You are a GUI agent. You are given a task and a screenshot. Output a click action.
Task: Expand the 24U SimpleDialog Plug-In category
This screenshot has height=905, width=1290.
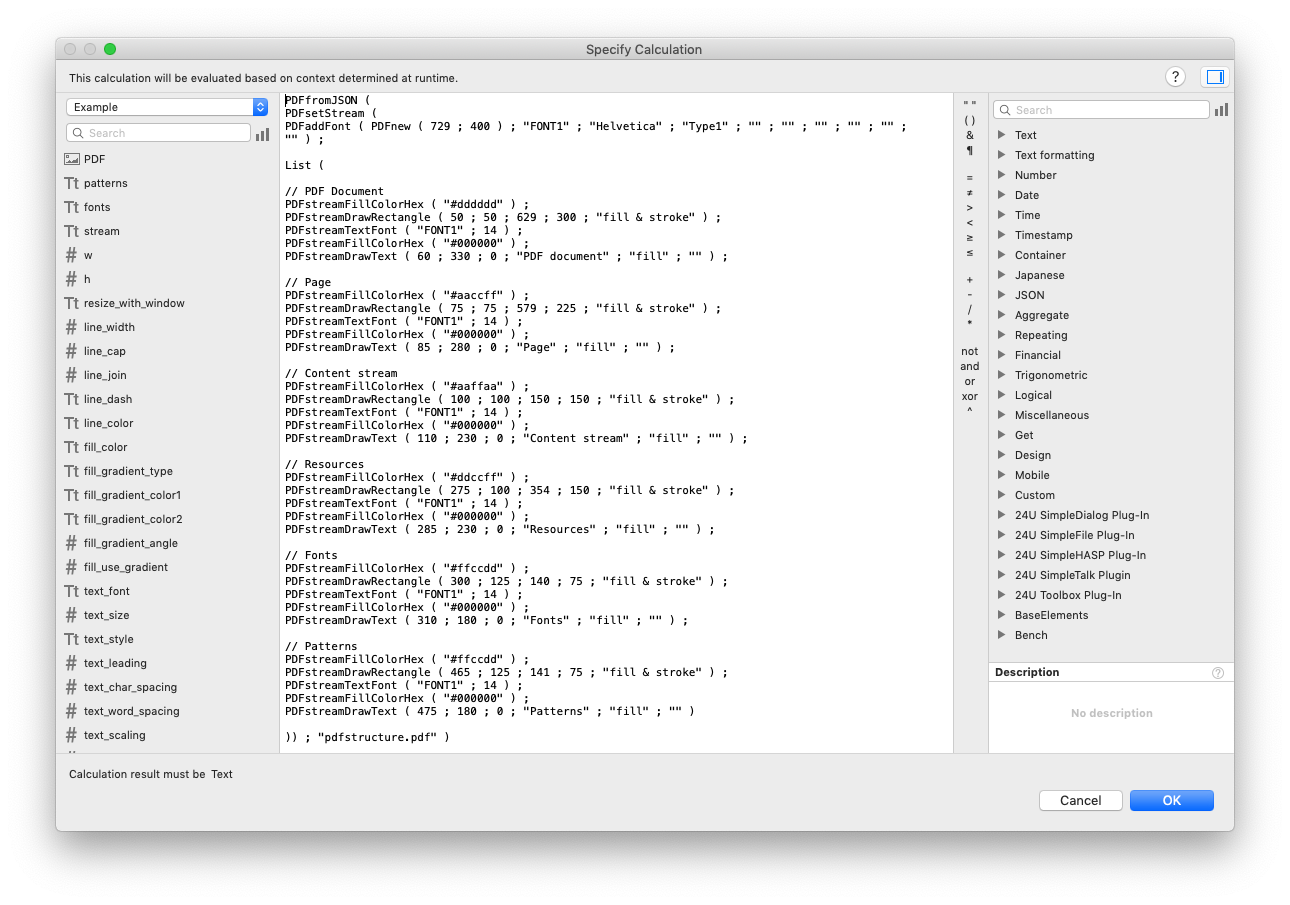1002,515
